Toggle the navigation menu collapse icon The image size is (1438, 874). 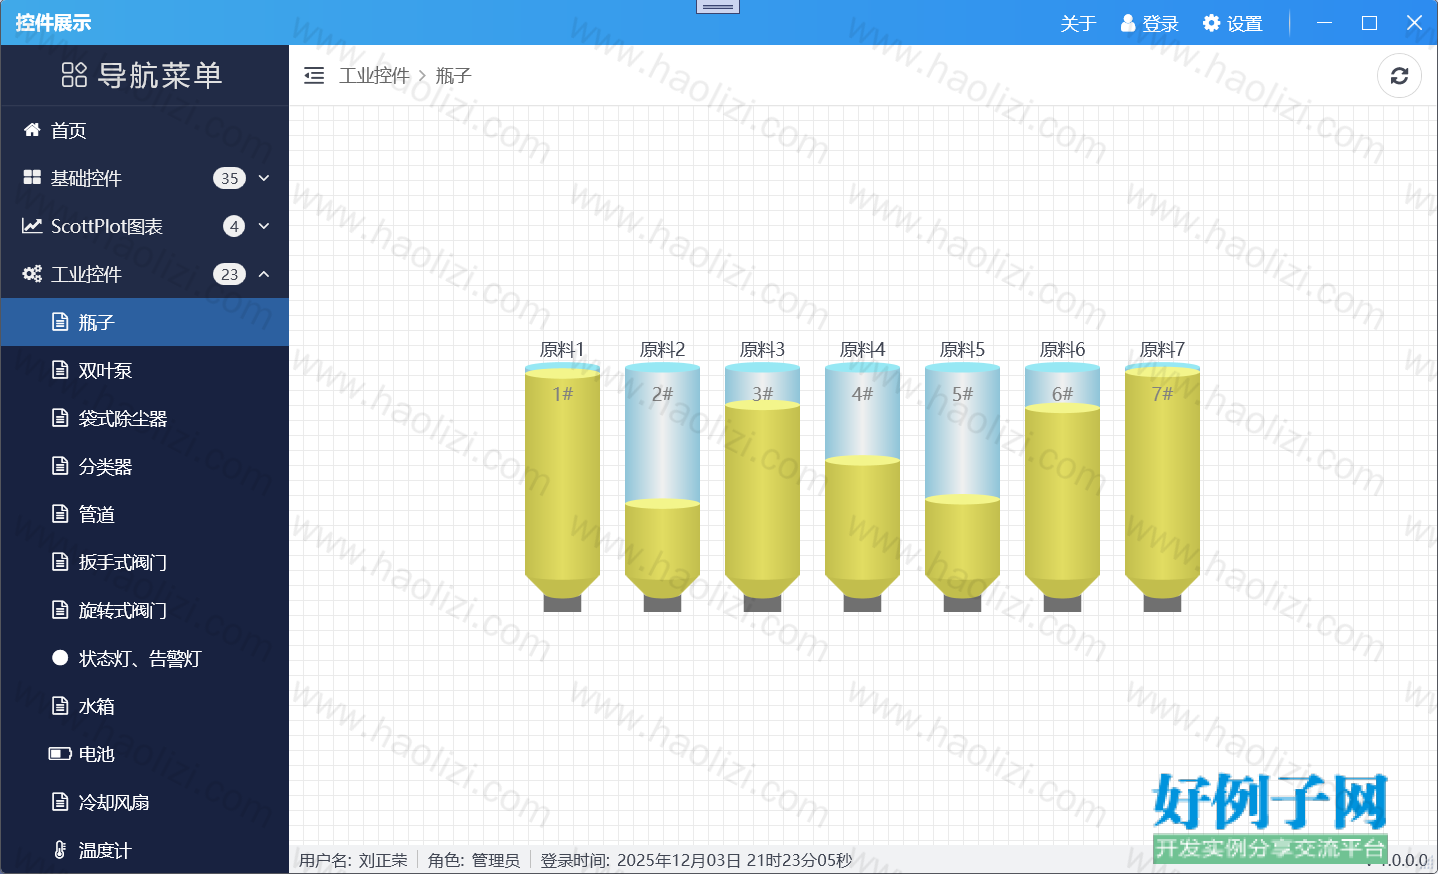(314, 75)
